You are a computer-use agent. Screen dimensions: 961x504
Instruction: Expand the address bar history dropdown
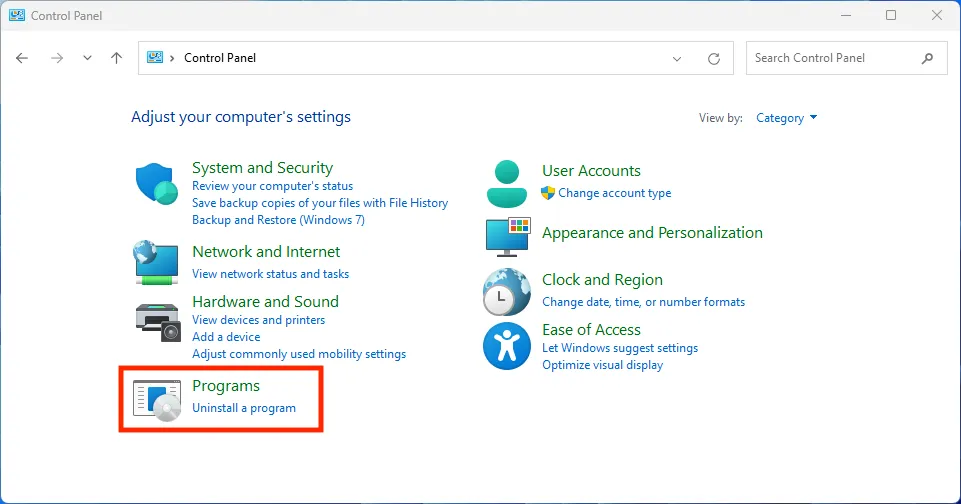tap(677, 58)
